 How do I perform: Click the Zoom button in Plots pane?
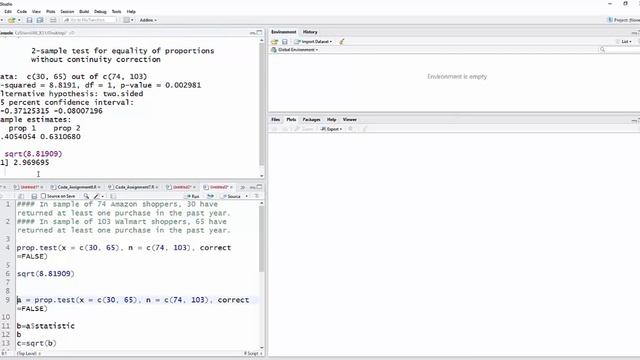pos(304,129)
